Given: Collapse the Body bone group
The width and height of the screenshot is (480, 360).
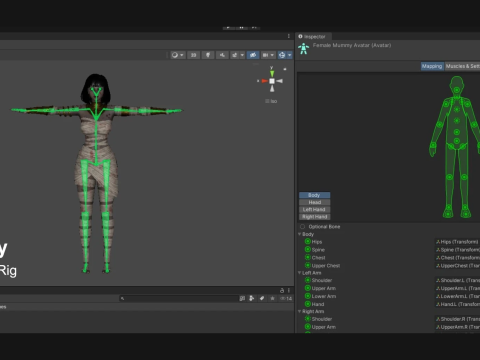Looking at the screenshot, I should (x=299, y=234).
